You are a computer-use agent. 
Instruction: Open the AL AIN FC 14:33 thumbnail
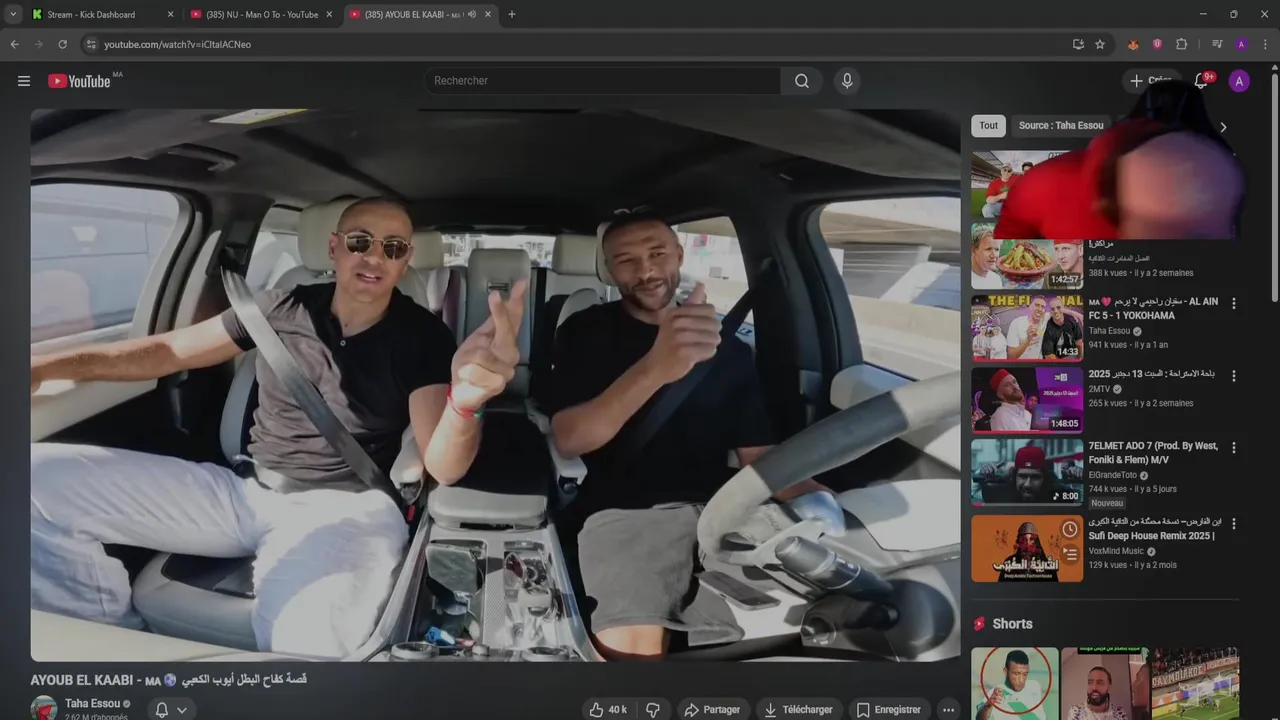click(x=1027, y=327)
